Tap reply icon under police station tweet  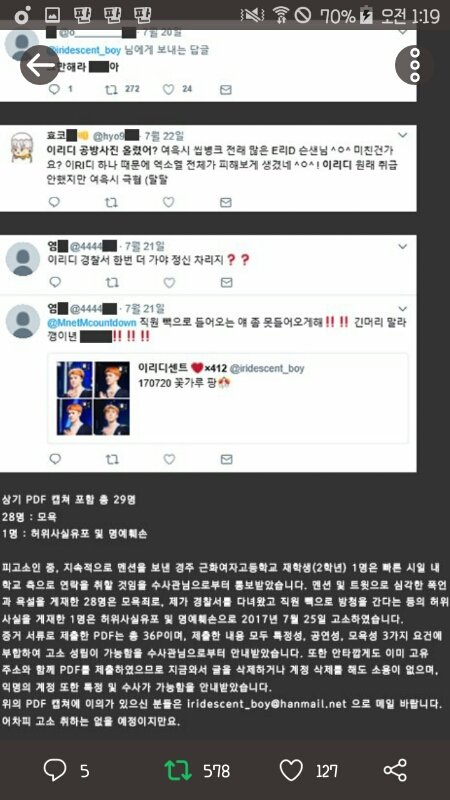[x=55, y=282]
